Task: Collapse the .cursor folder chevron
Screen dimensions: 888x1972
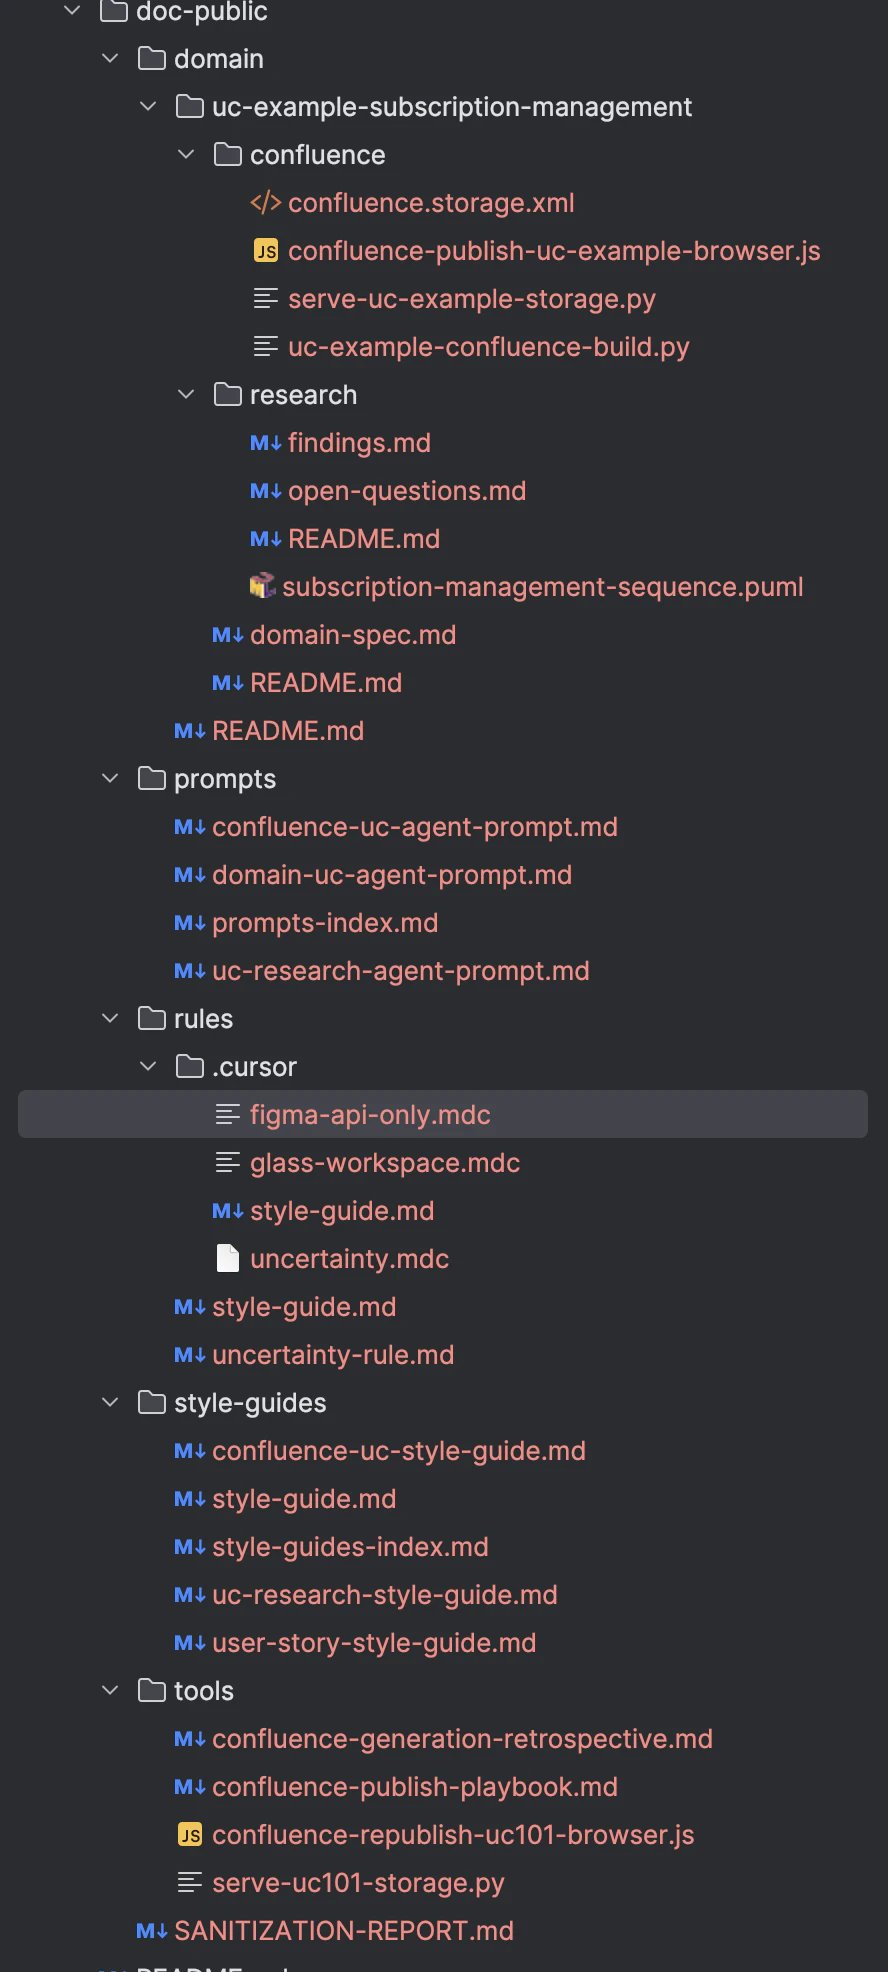Action: click(148, 1067)
